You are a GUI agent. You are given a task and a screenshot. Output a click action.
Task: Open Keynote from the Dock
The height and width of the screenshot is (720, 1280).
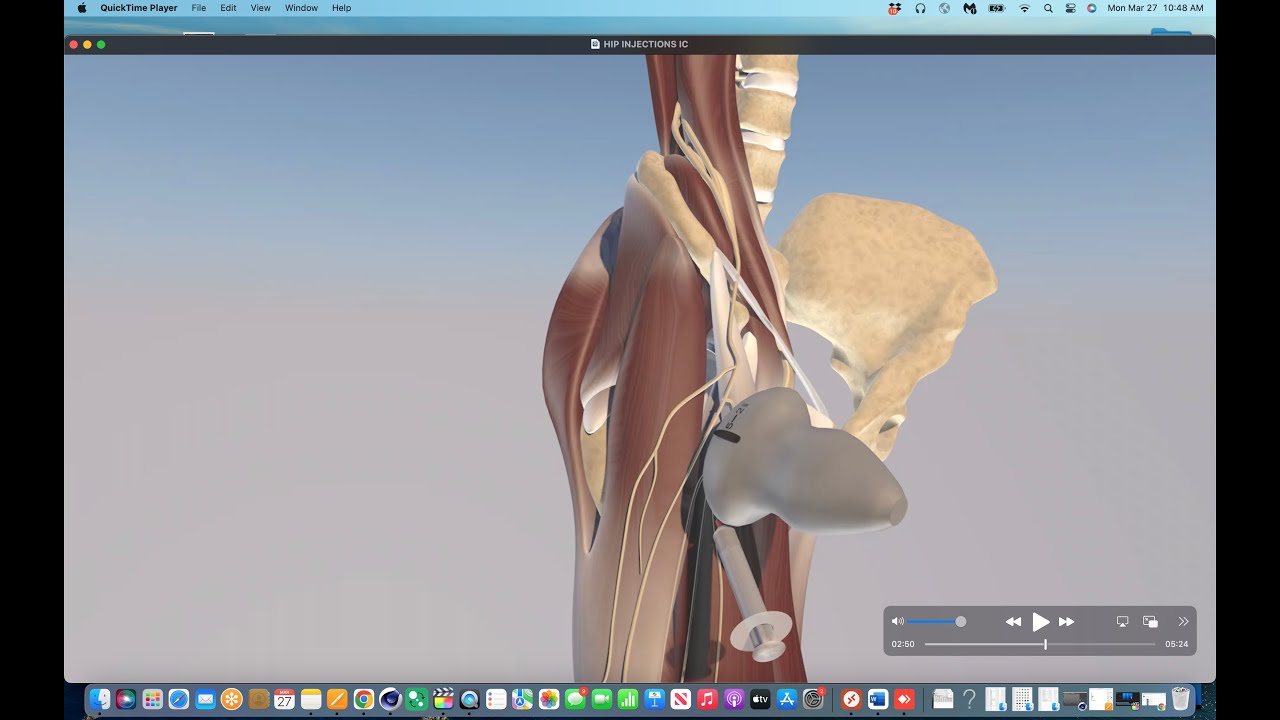pyautogui.click(x=655, y=699)
